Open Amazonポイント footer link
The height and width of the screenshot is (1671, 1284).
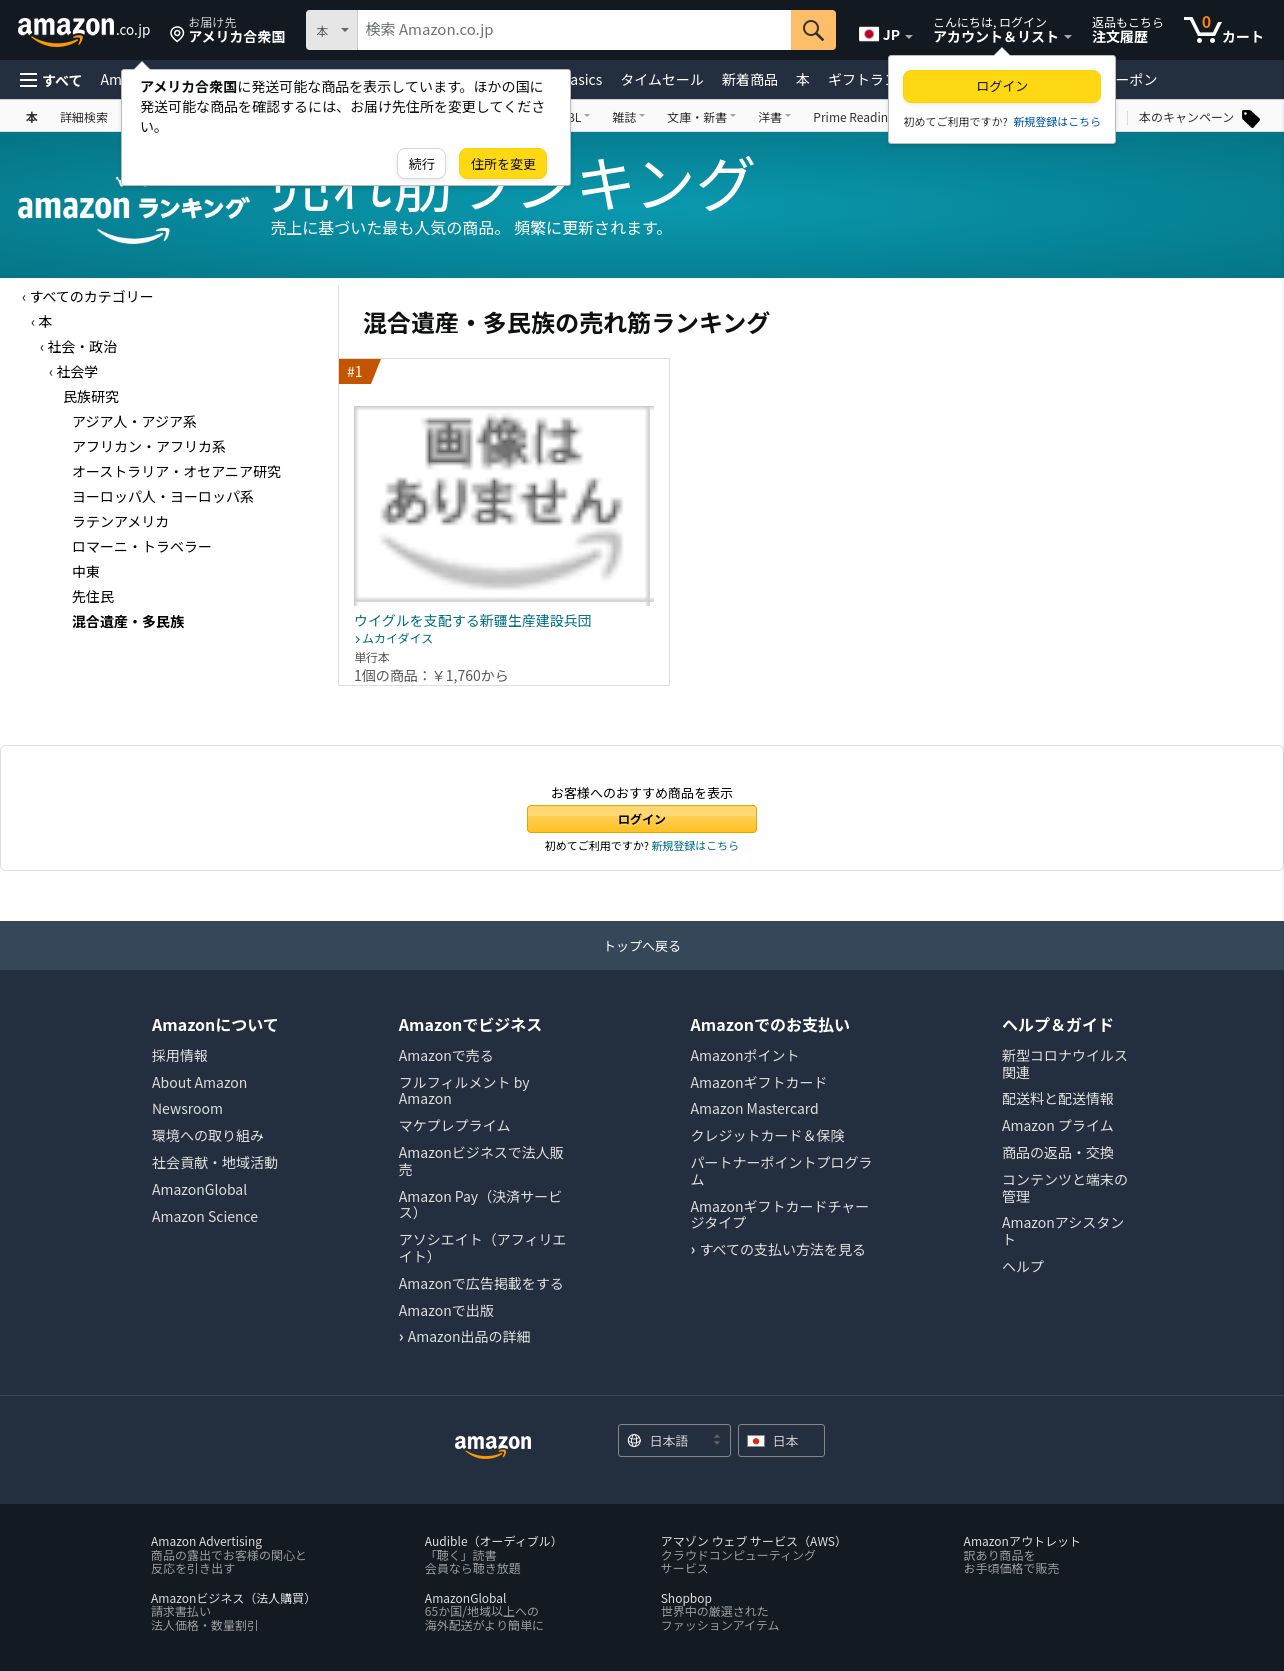(x=744, y=1056)
